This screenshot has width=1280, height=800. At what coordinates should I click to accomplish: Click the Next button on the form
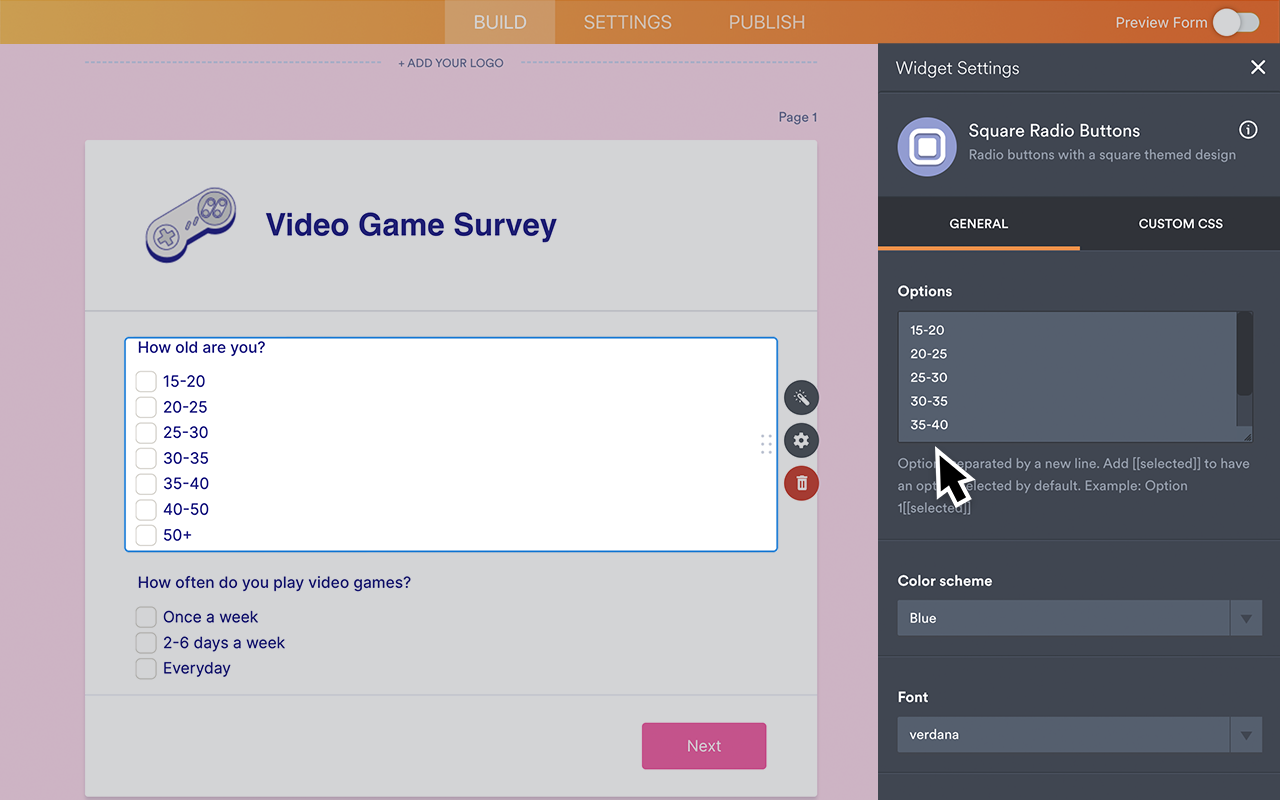pyautogui.click(x=704, y=745)
